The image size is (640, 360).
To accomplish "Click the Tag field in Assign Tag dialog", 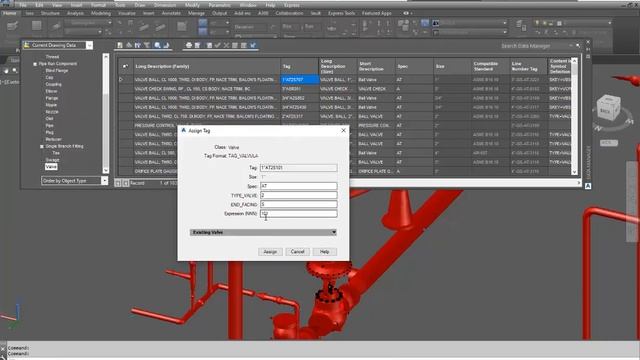I will coord(298,168).
